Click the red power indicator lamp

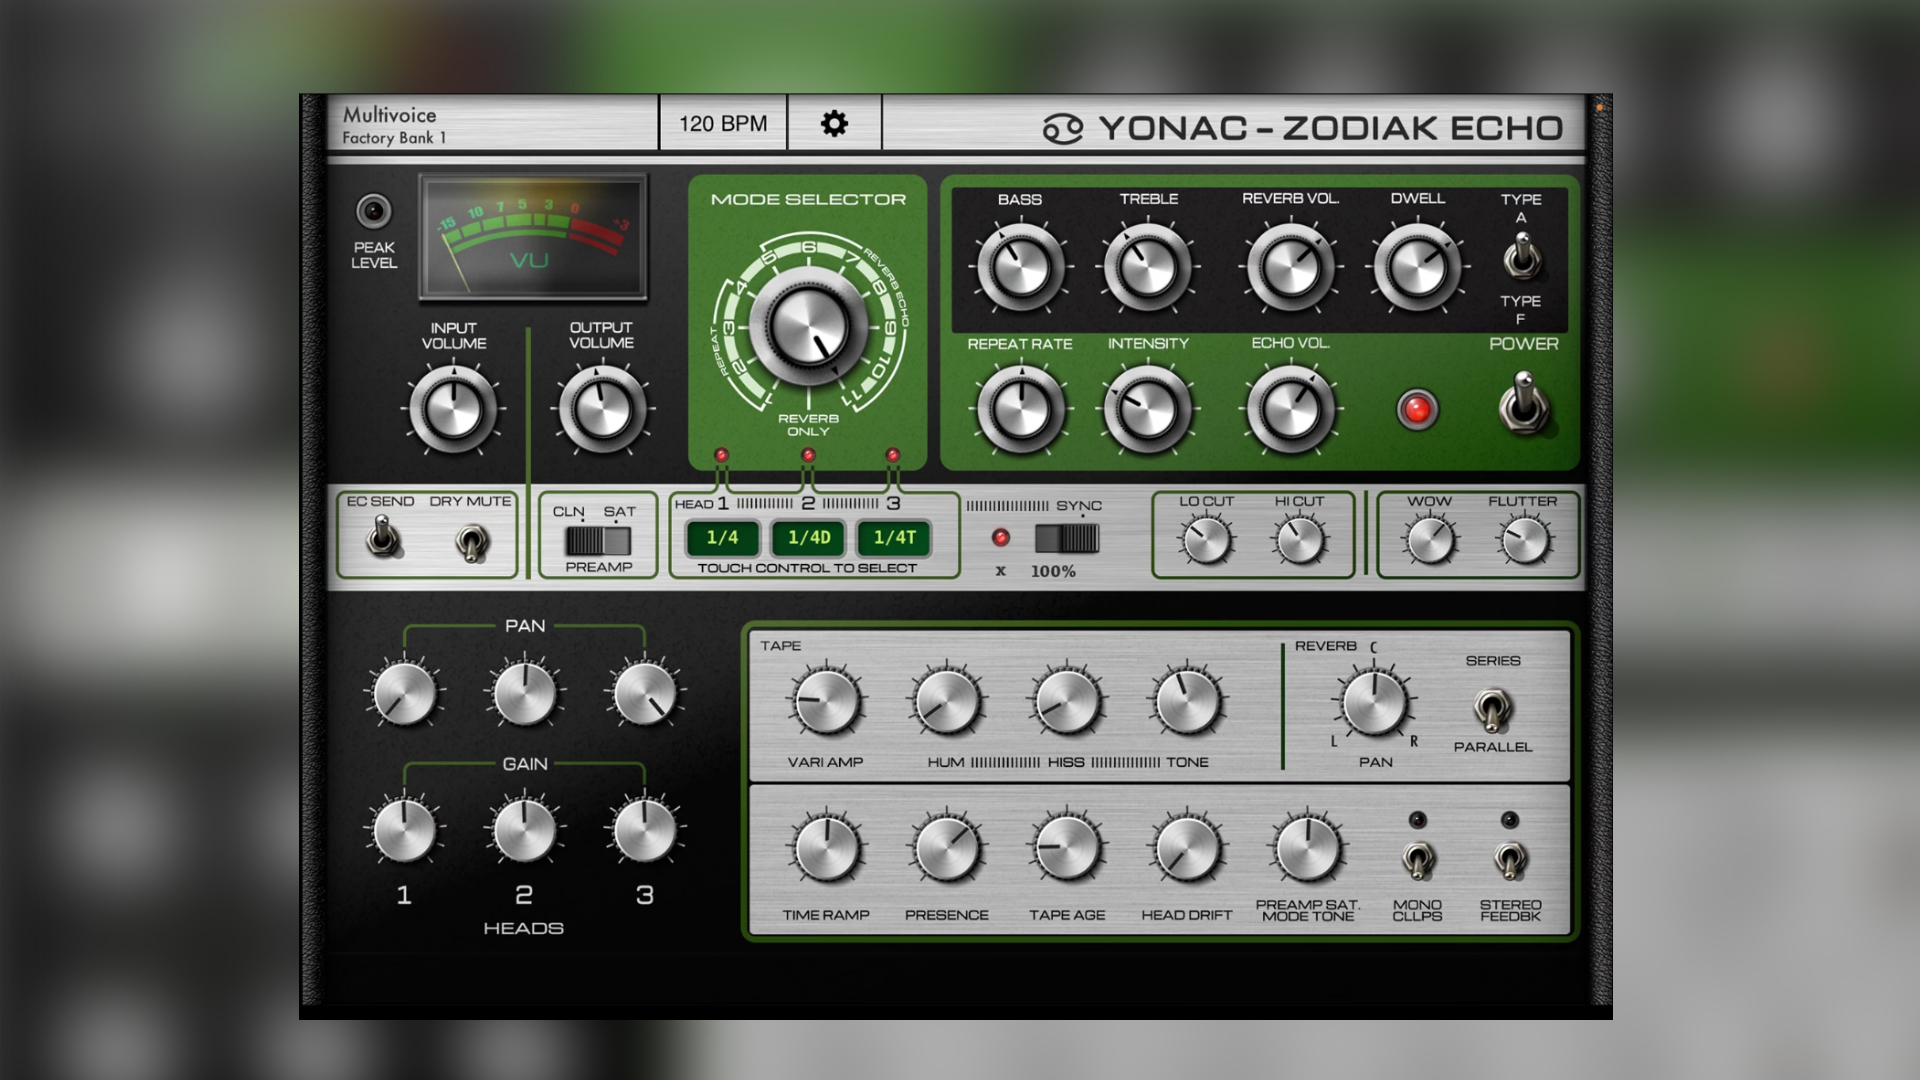tap(1418, 407)
